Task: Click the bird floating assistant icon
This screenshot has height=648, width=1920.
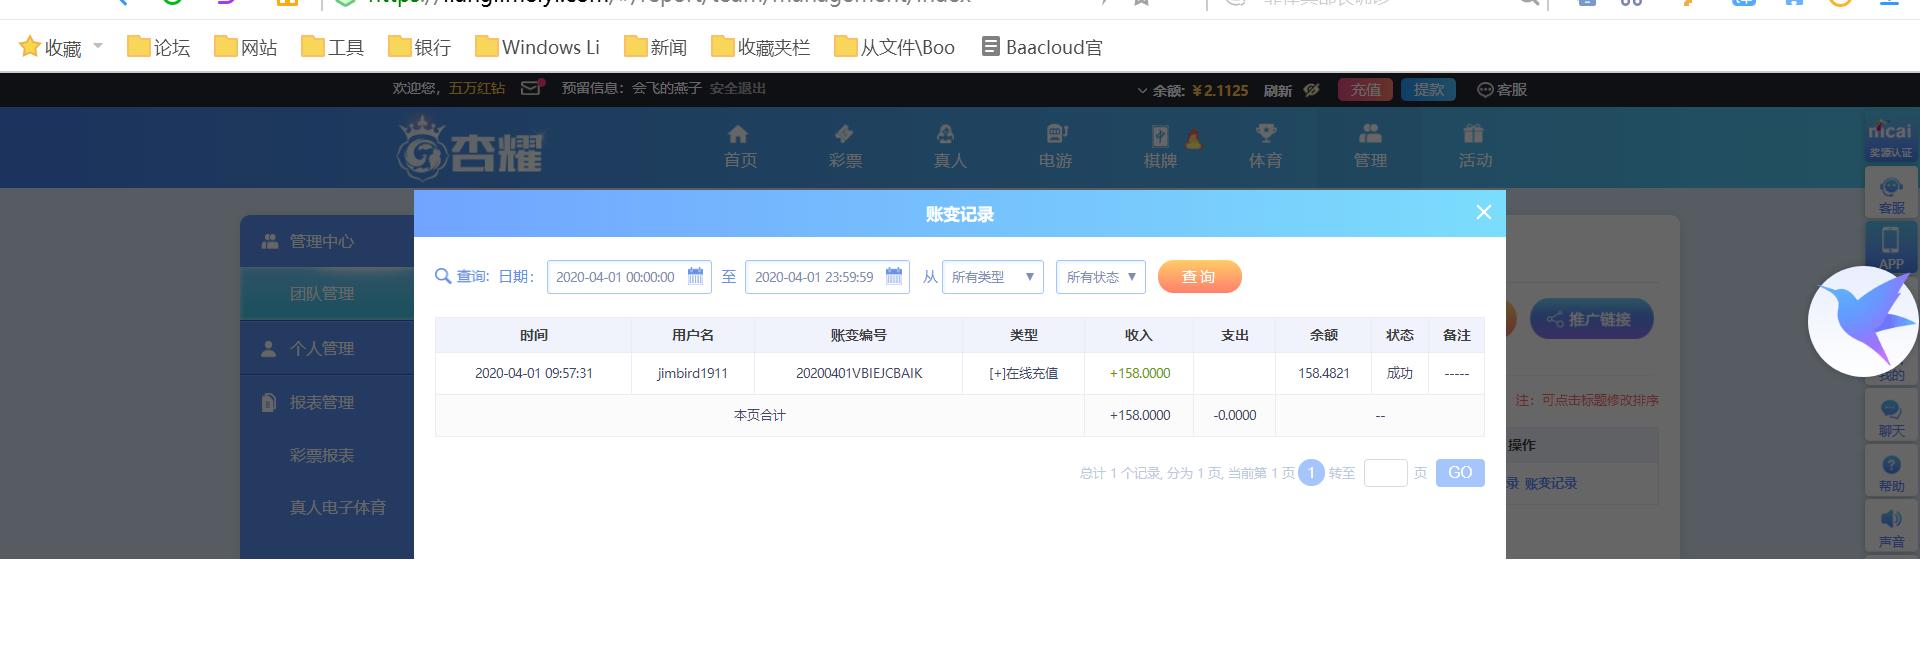Action: tap(1863, 321)
